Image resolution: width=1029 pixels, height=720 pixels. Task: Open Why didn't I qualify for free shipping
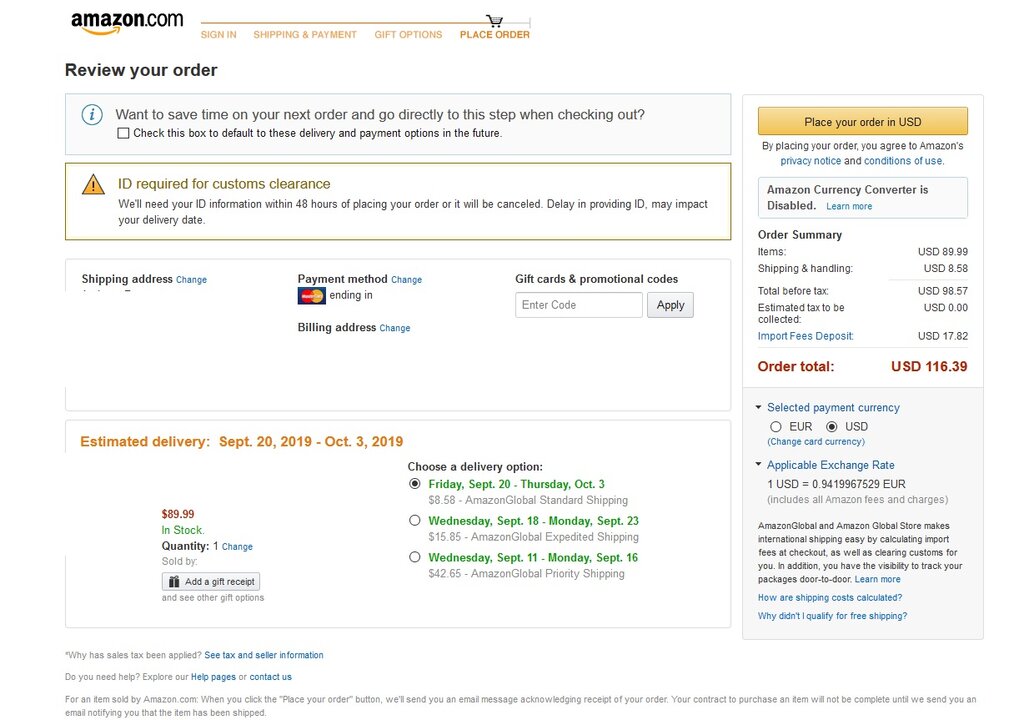pos(833,616)
